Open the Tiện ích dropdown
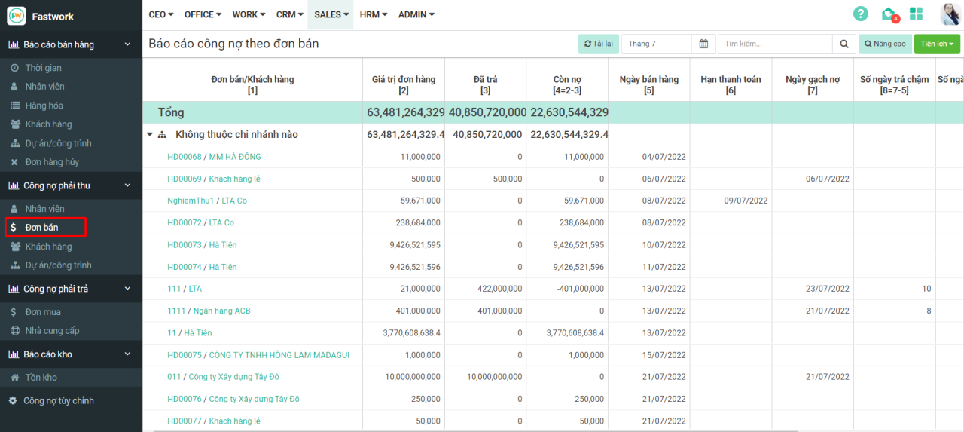 pos(936,44)
